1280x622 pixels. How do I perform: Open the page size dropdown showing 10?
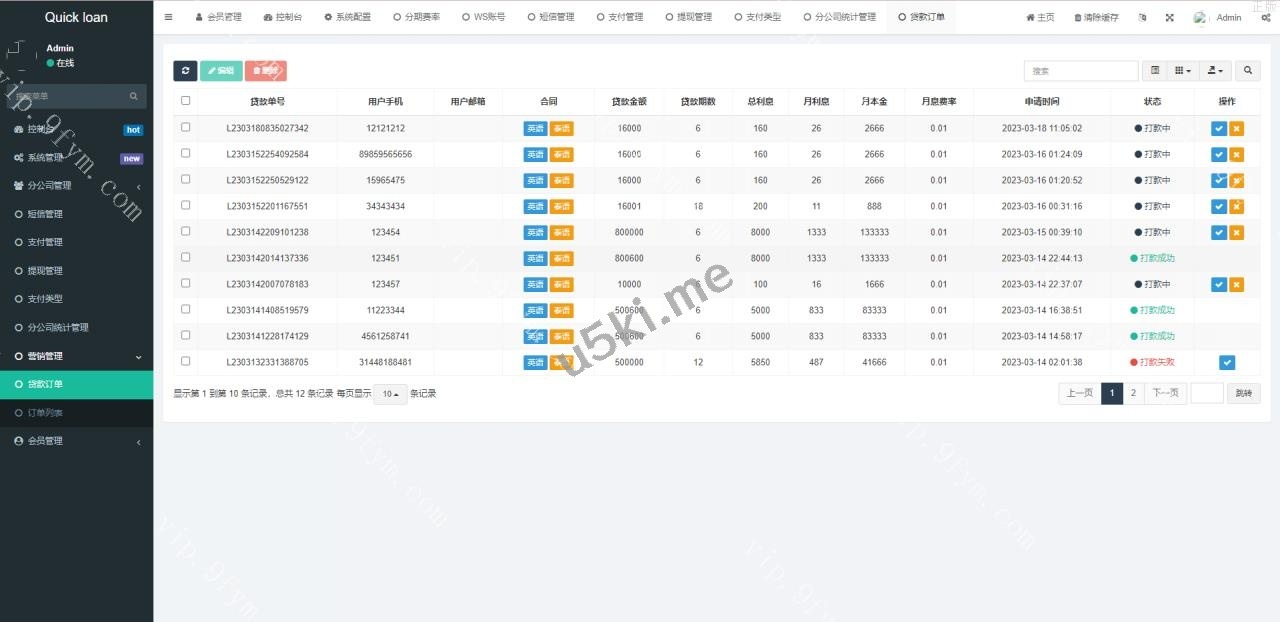[x=389, y=394]
